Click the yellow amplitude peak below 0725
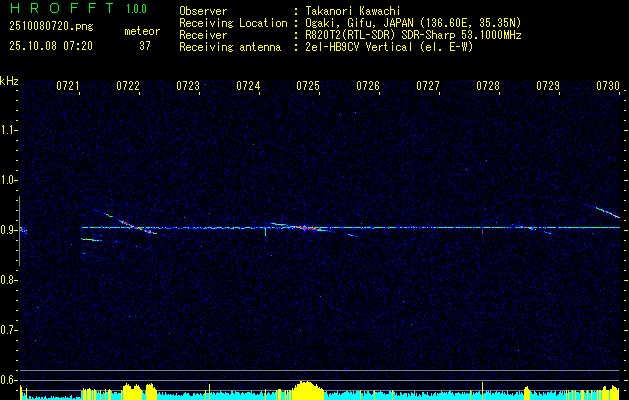Screen dimensions: 629x400 pos(305,388)
